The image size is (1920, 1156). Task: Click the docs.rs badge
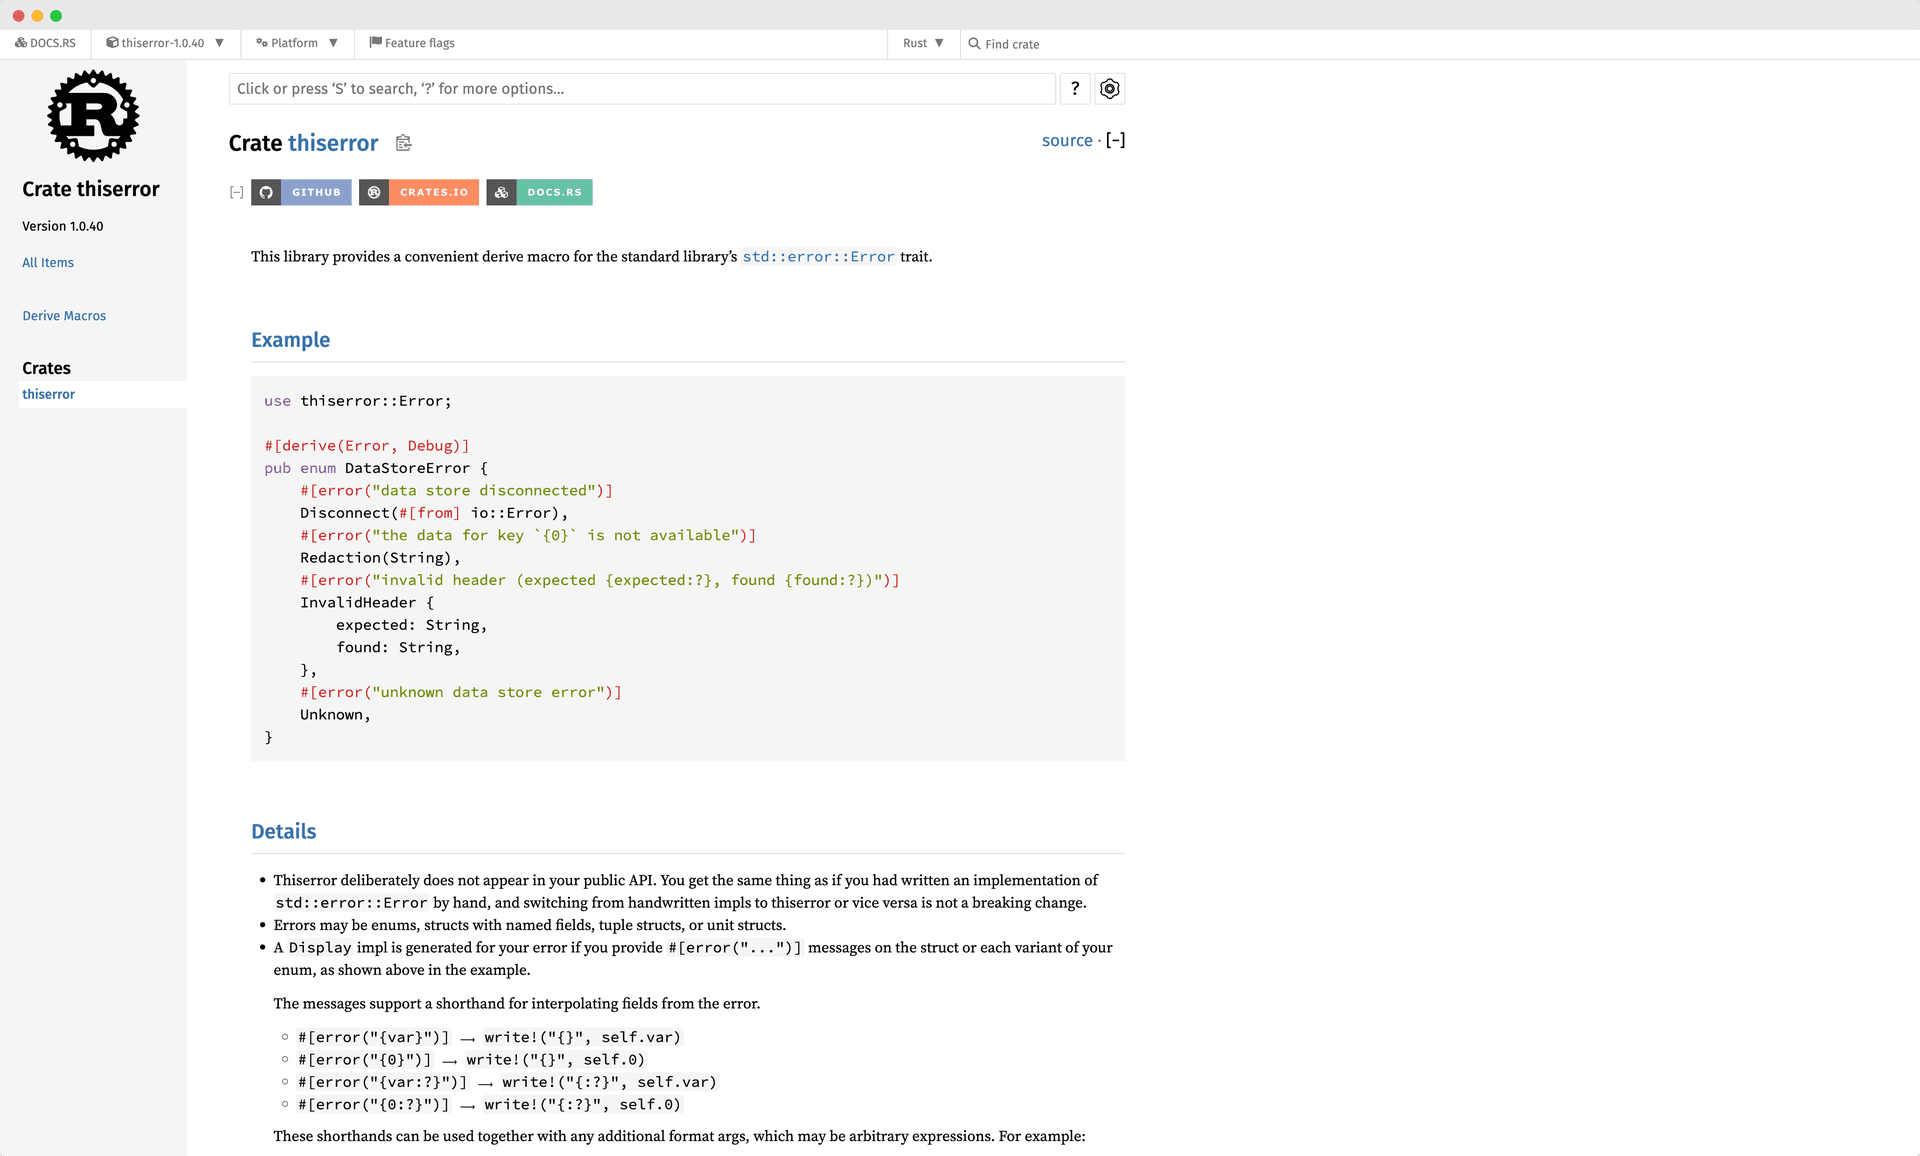click(540, 192)
